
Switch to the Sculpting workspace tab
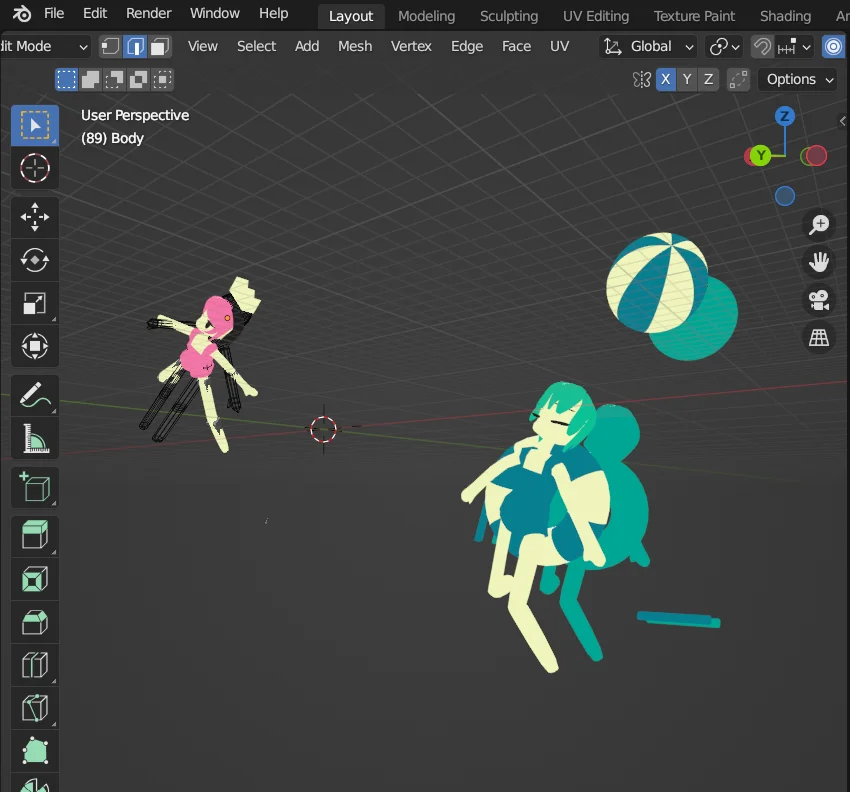509,16
